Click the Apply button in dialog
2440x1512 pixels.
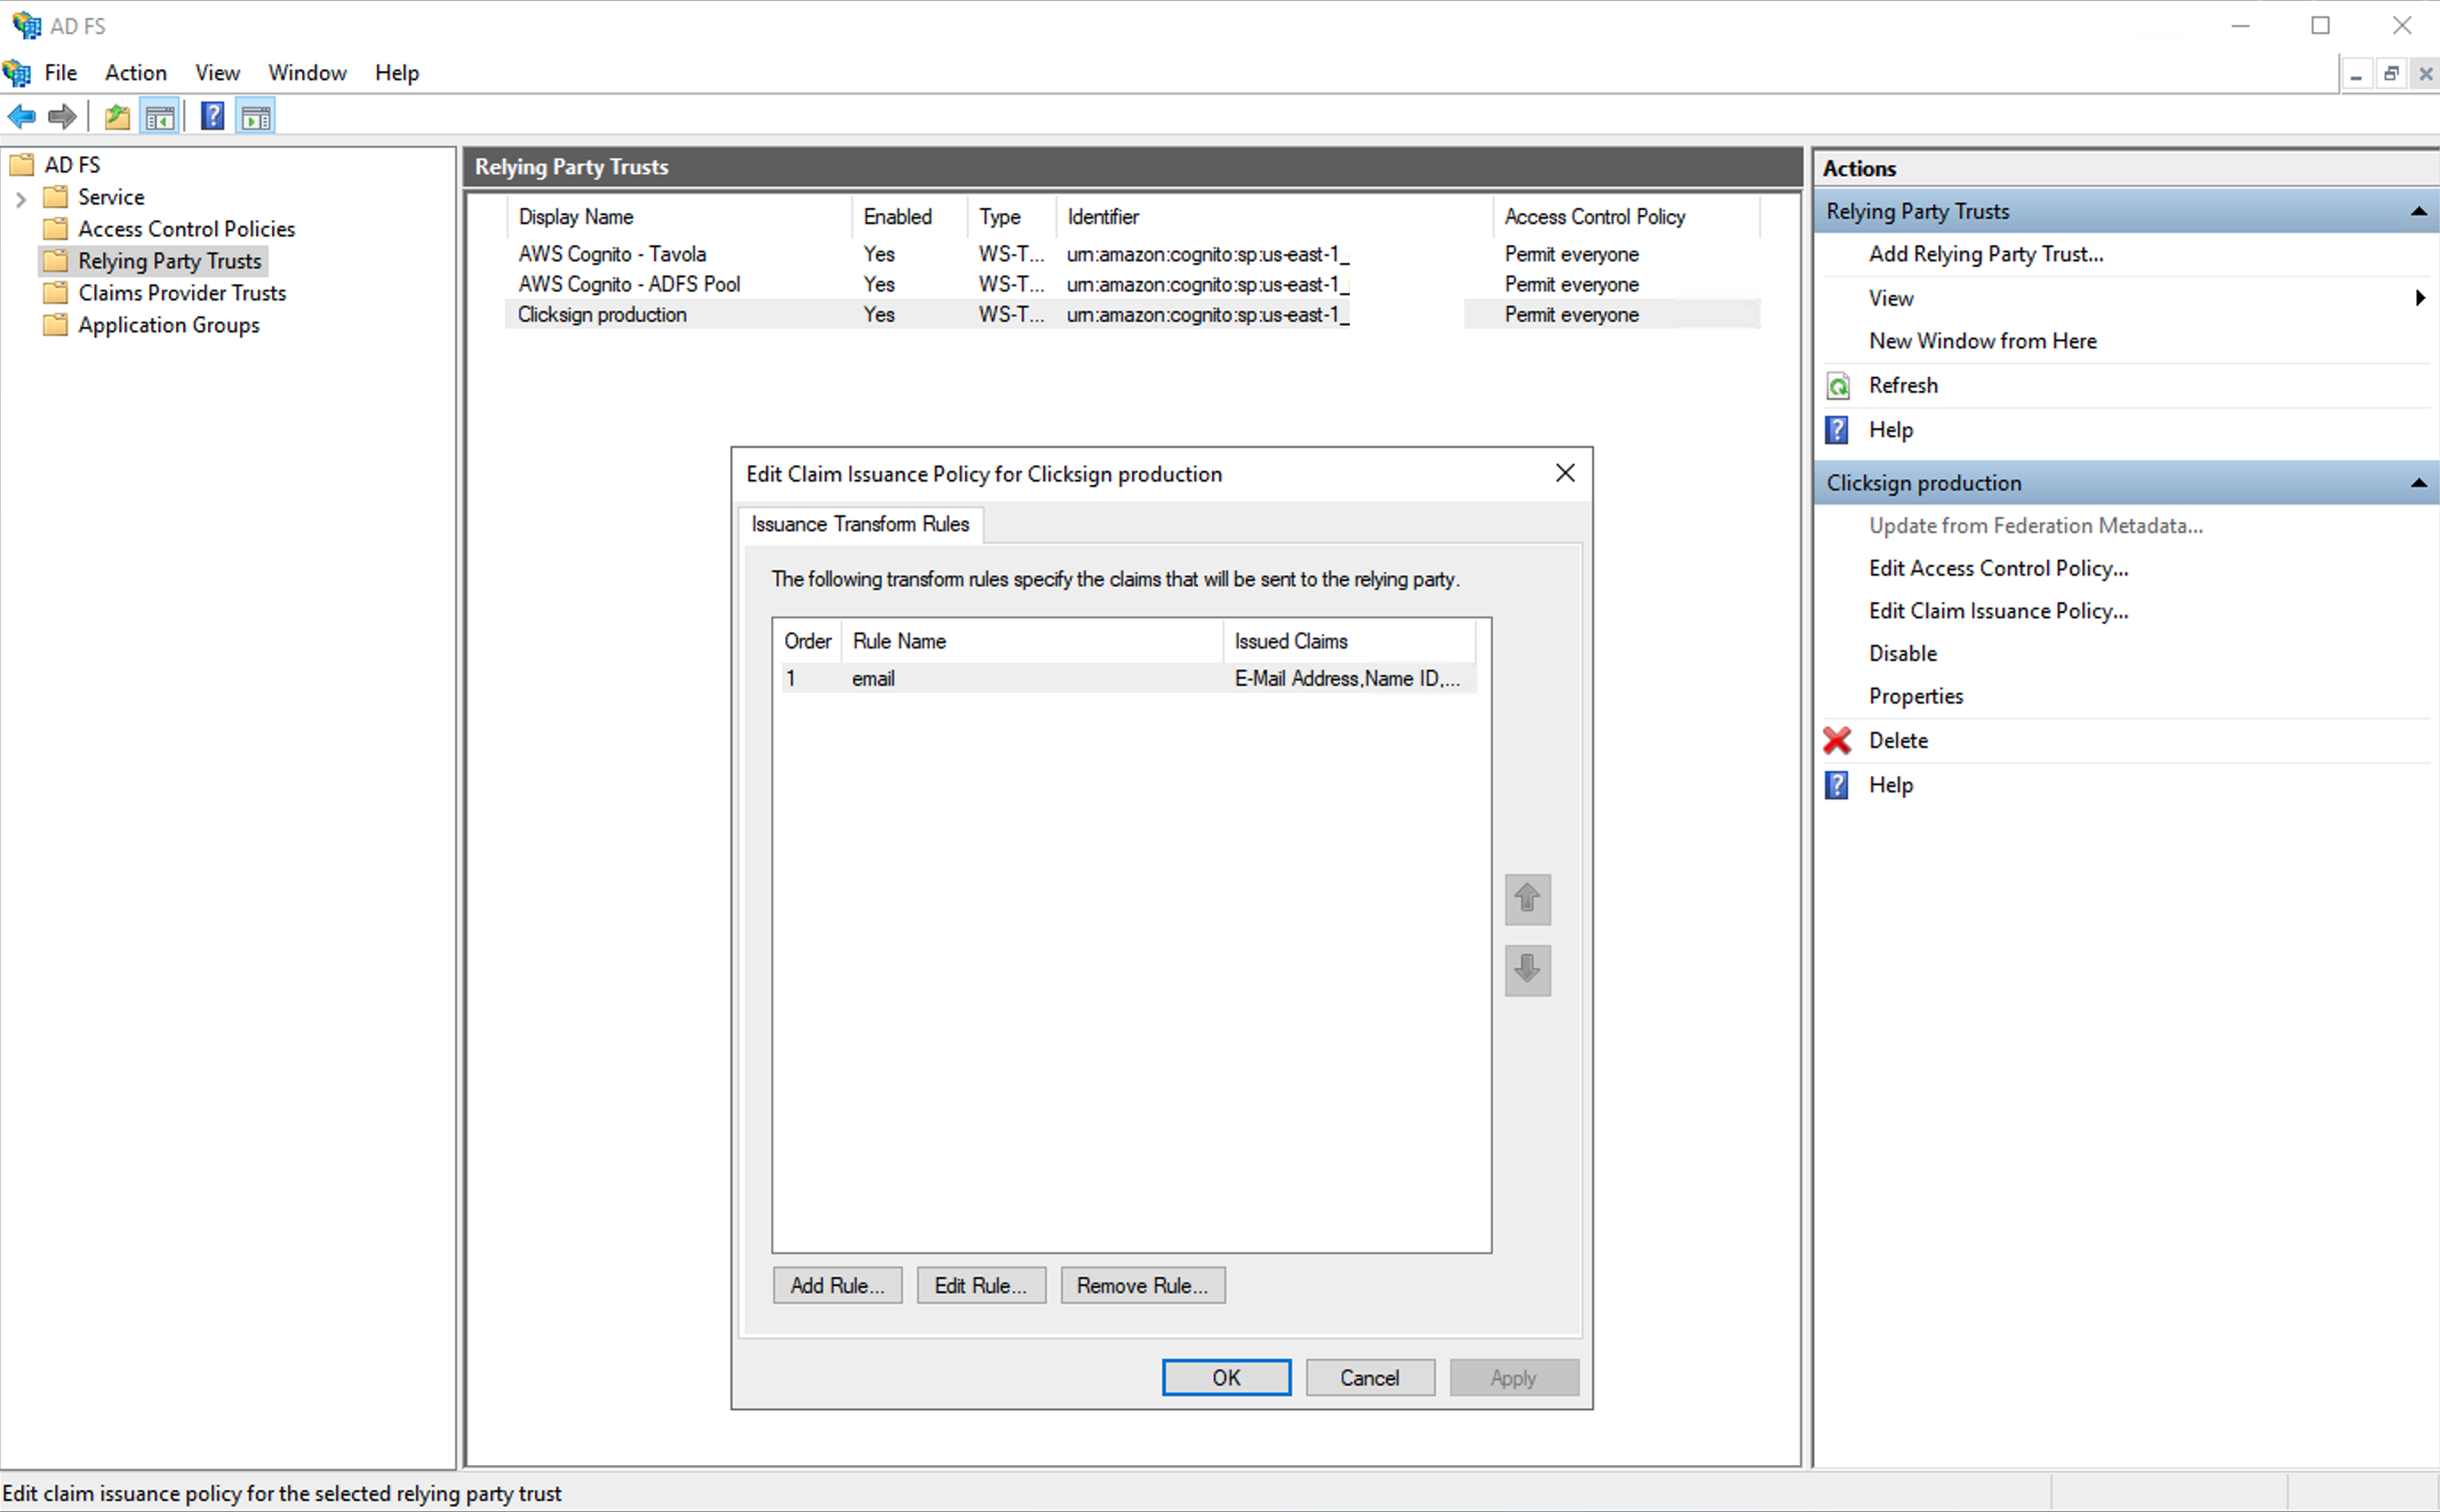point(1514,1378)
